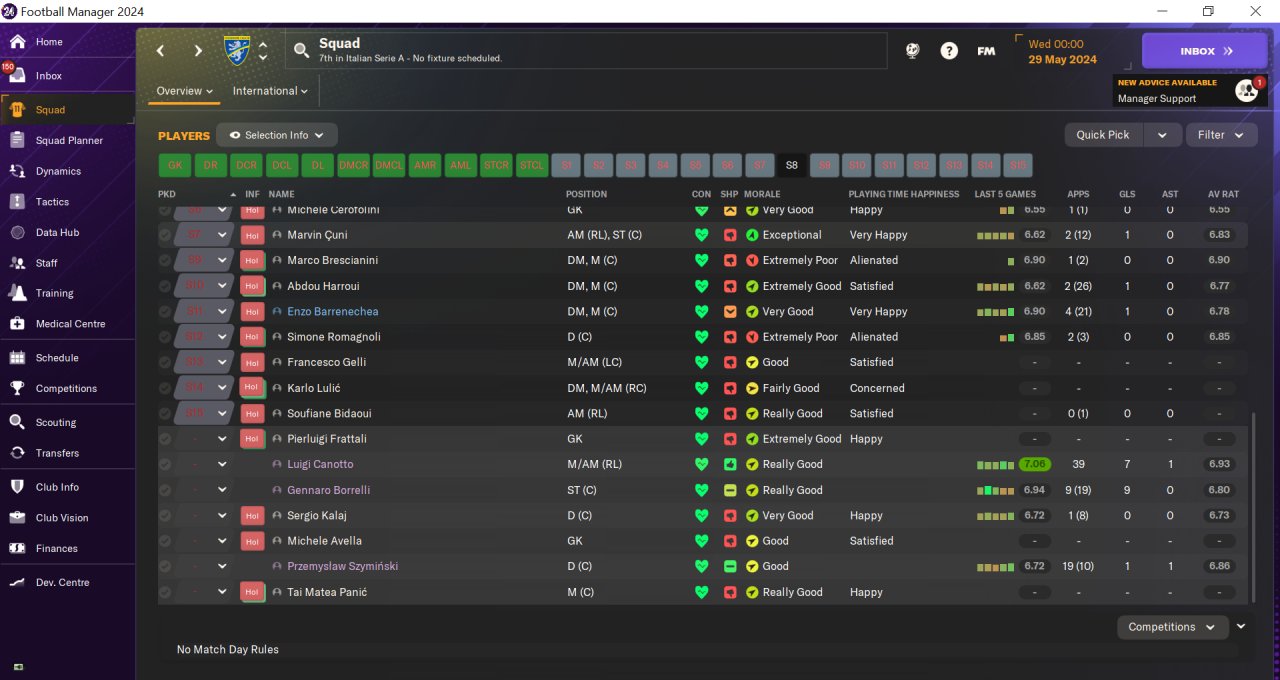Image resolution: width=1280 pixels, height=680 pixels.
Task: Toggle the pick circle for Sergio Kalaj
Action: coord(165,516)
